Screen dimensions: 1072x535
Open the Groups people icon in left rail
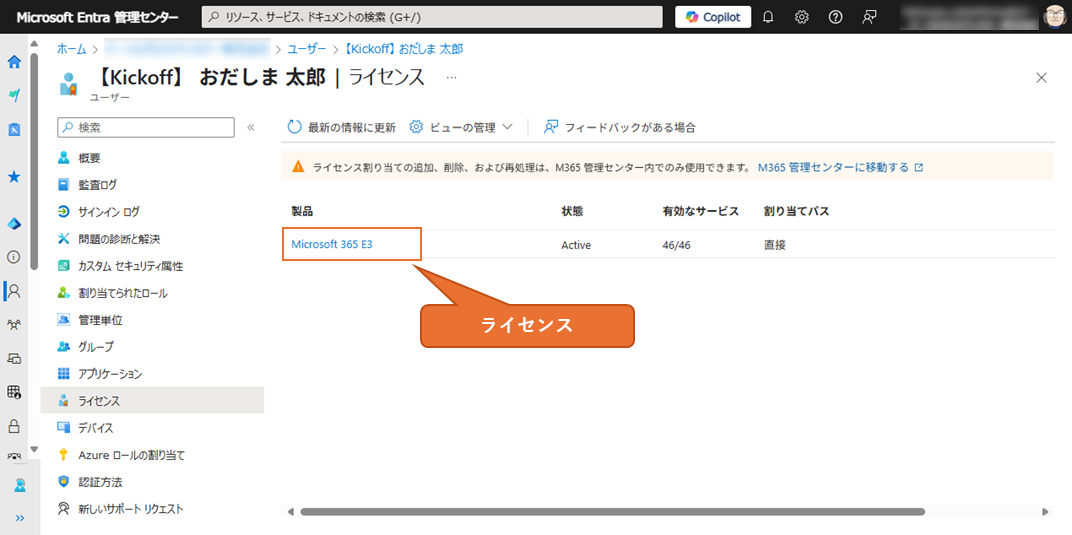(x=14, y=325)
